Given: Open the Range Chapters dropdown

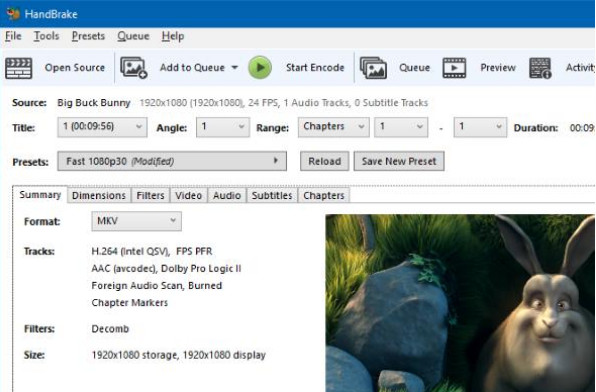Looking at the screenshot, I should coord(333,127).
